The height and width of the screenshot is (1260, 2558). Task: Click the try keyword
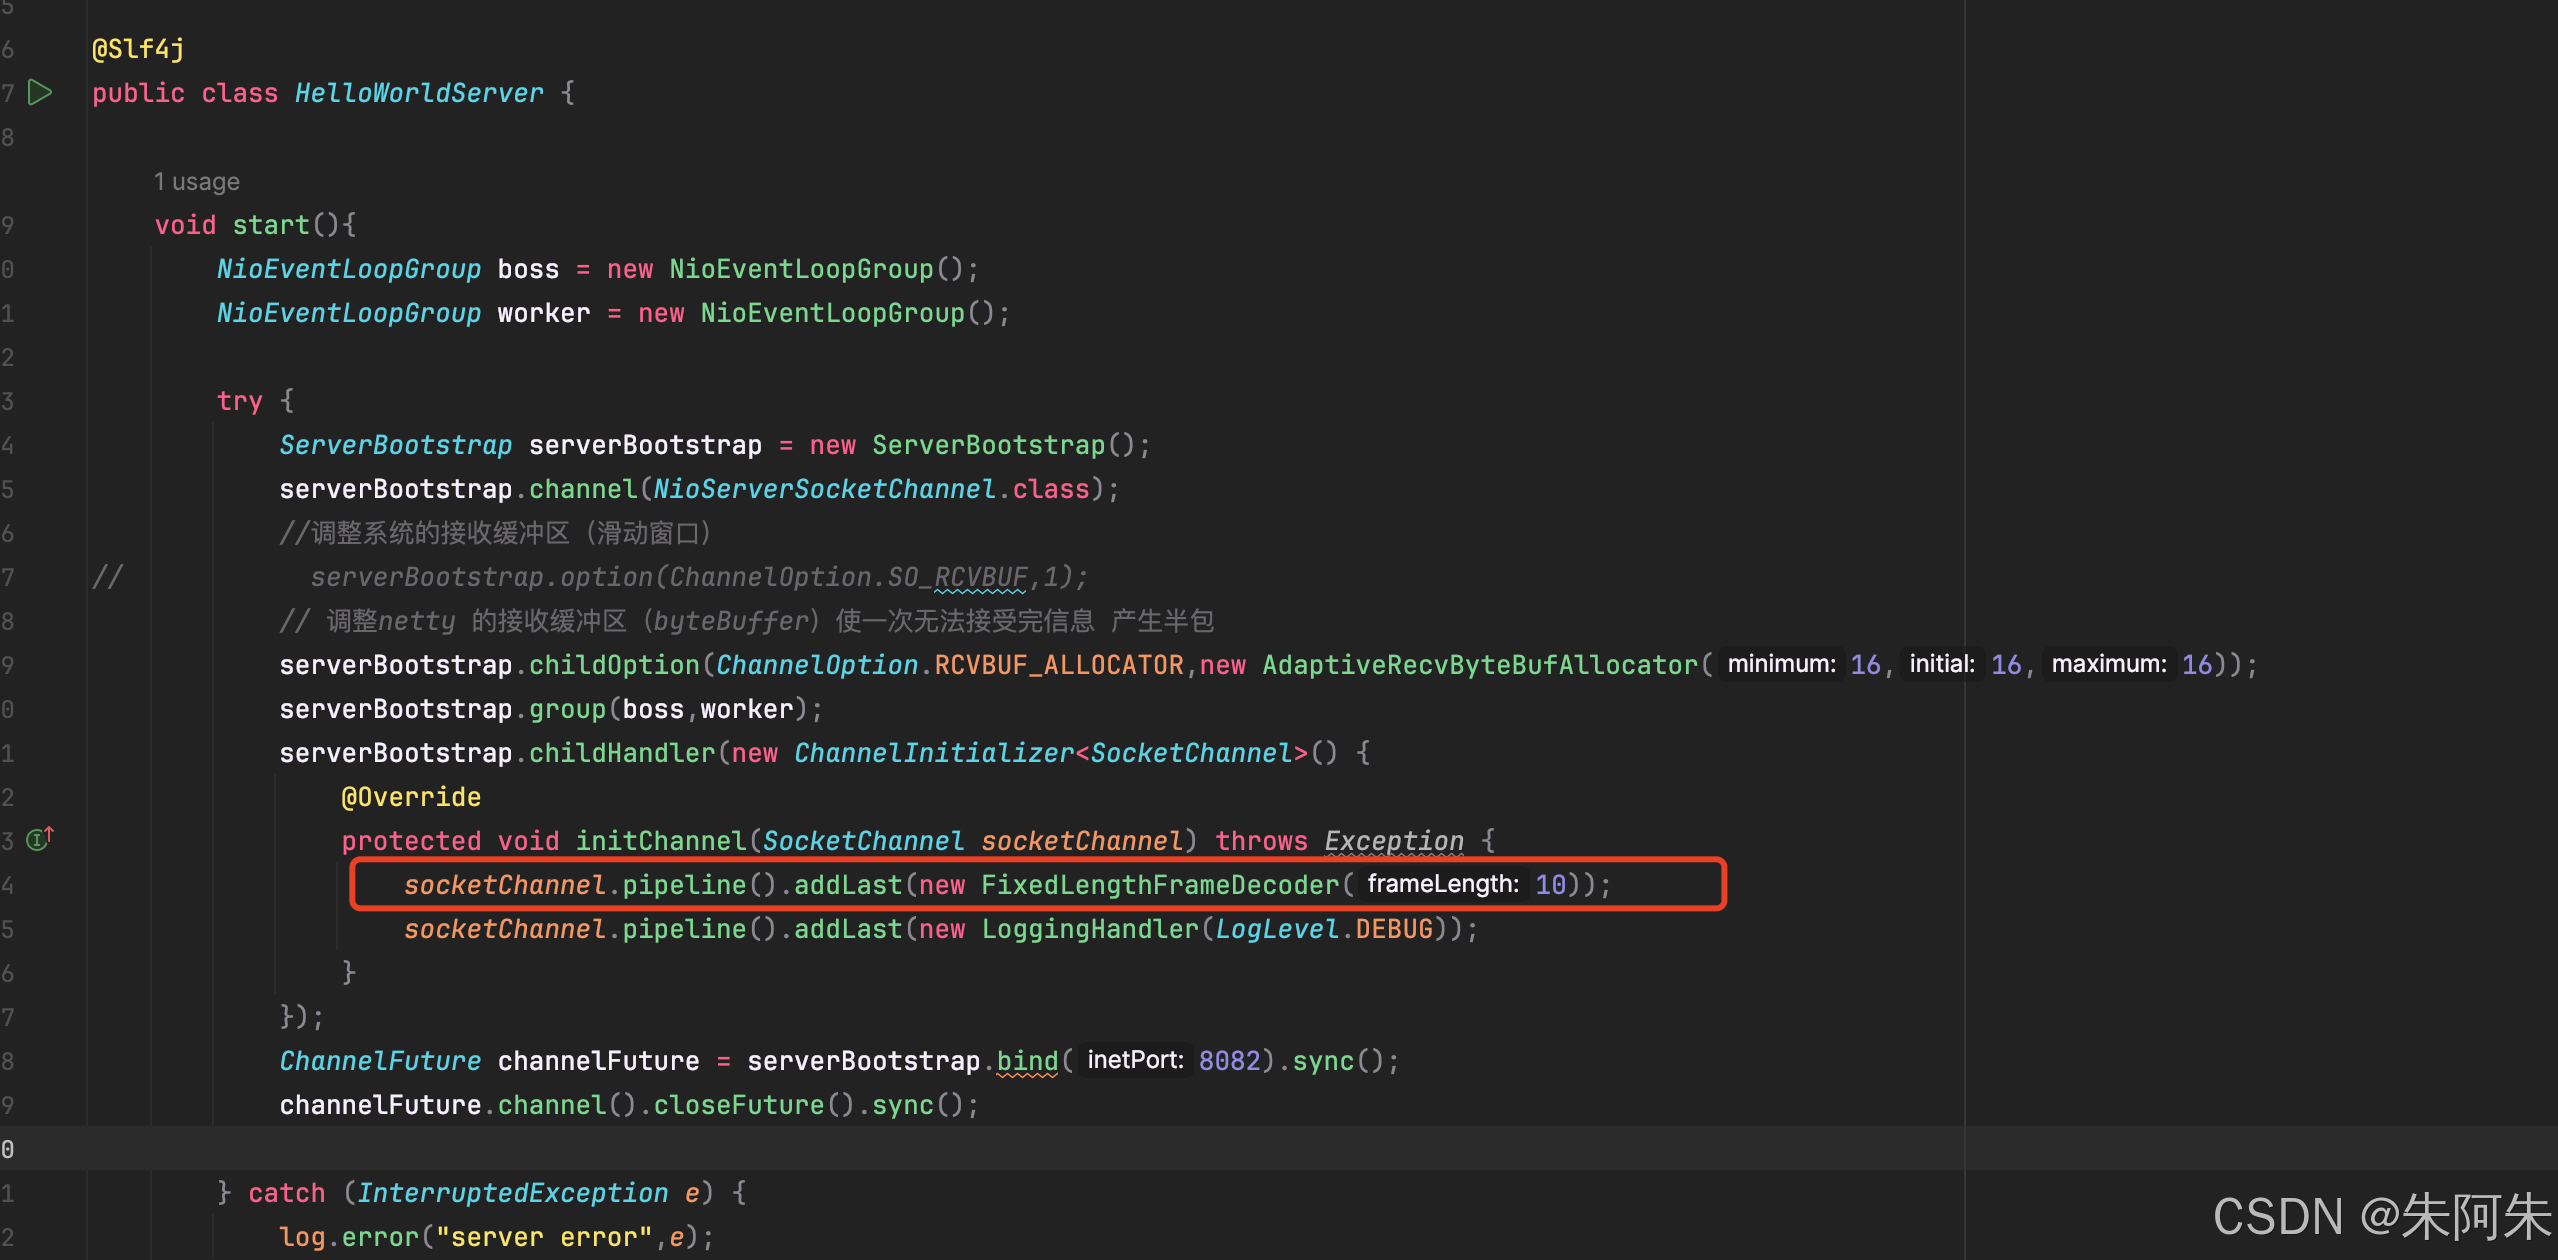[x=240, y=401]
